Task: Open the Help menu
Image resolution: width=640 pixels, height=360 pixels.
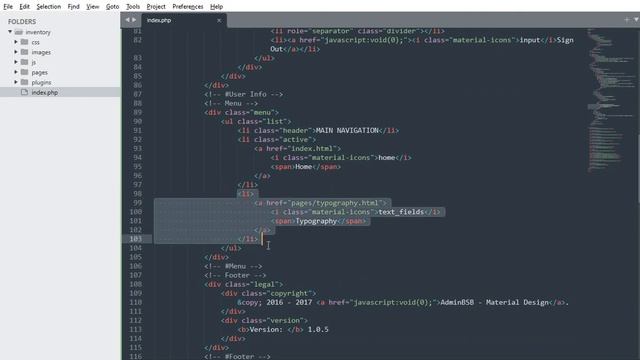Action: [216, 7]
